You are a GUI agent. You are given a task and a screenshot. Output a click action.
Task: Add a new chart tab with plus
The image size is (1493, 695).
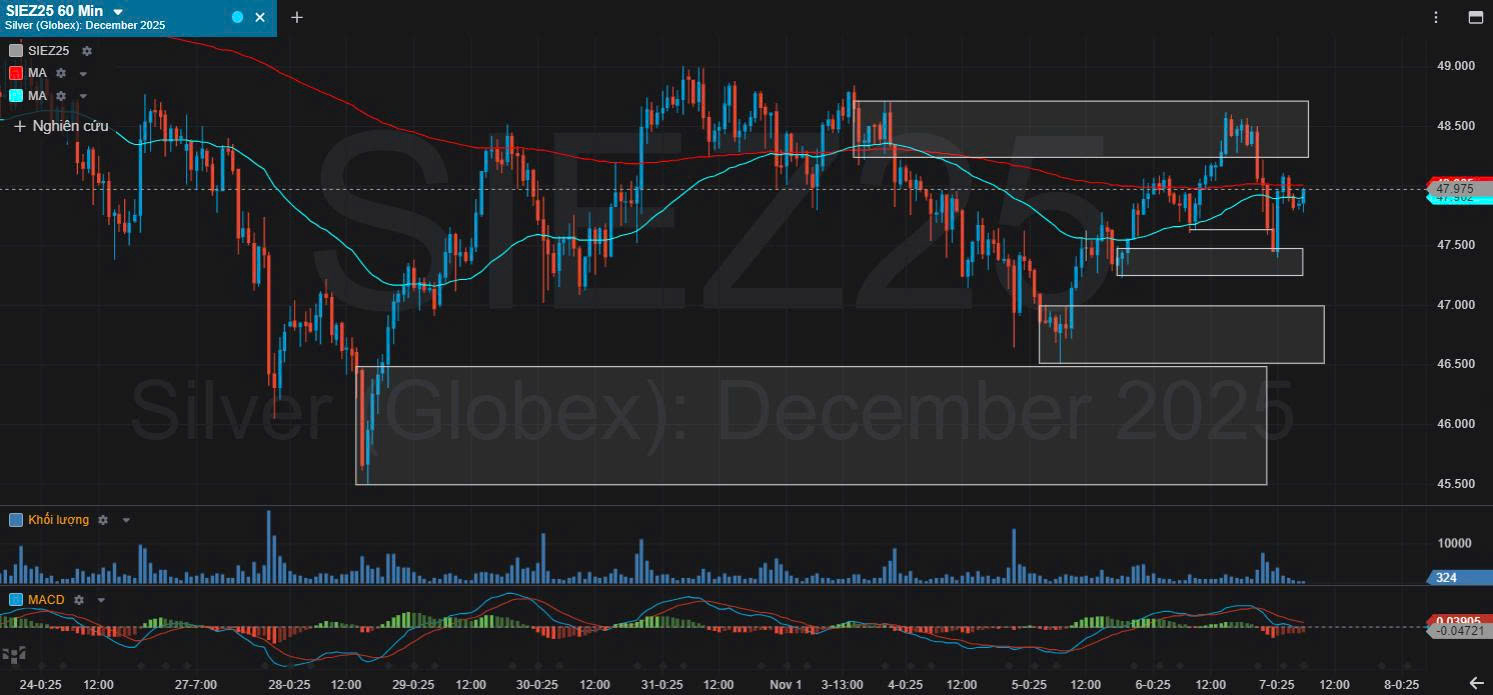(x=296, y=17)
